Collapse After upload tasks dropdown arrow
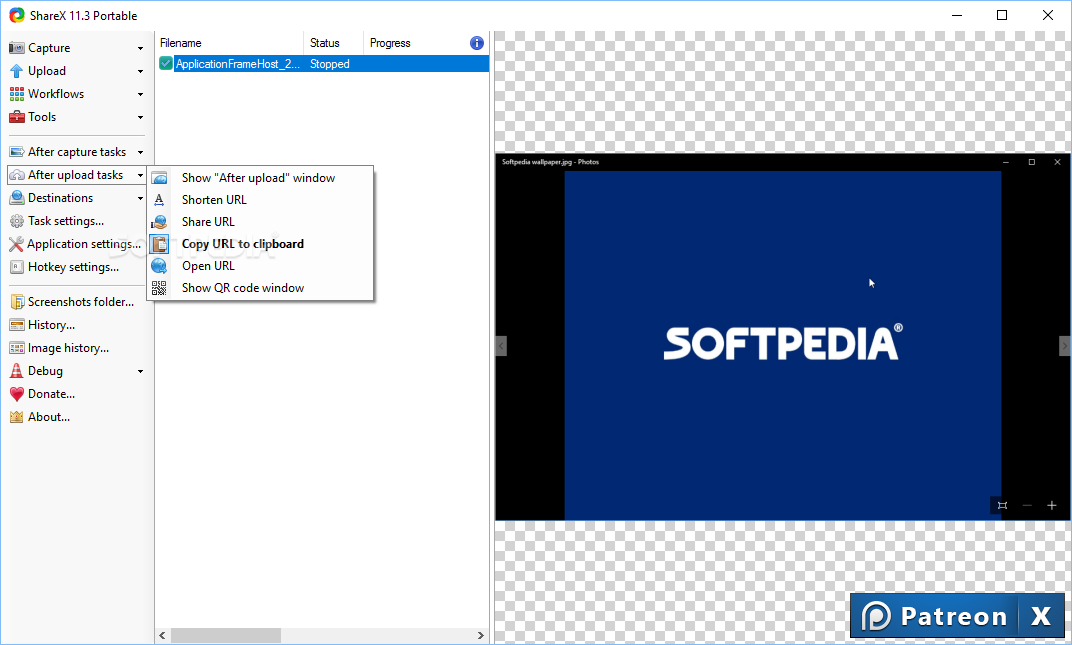1072x645 pixels. click(x=140, y=176)
